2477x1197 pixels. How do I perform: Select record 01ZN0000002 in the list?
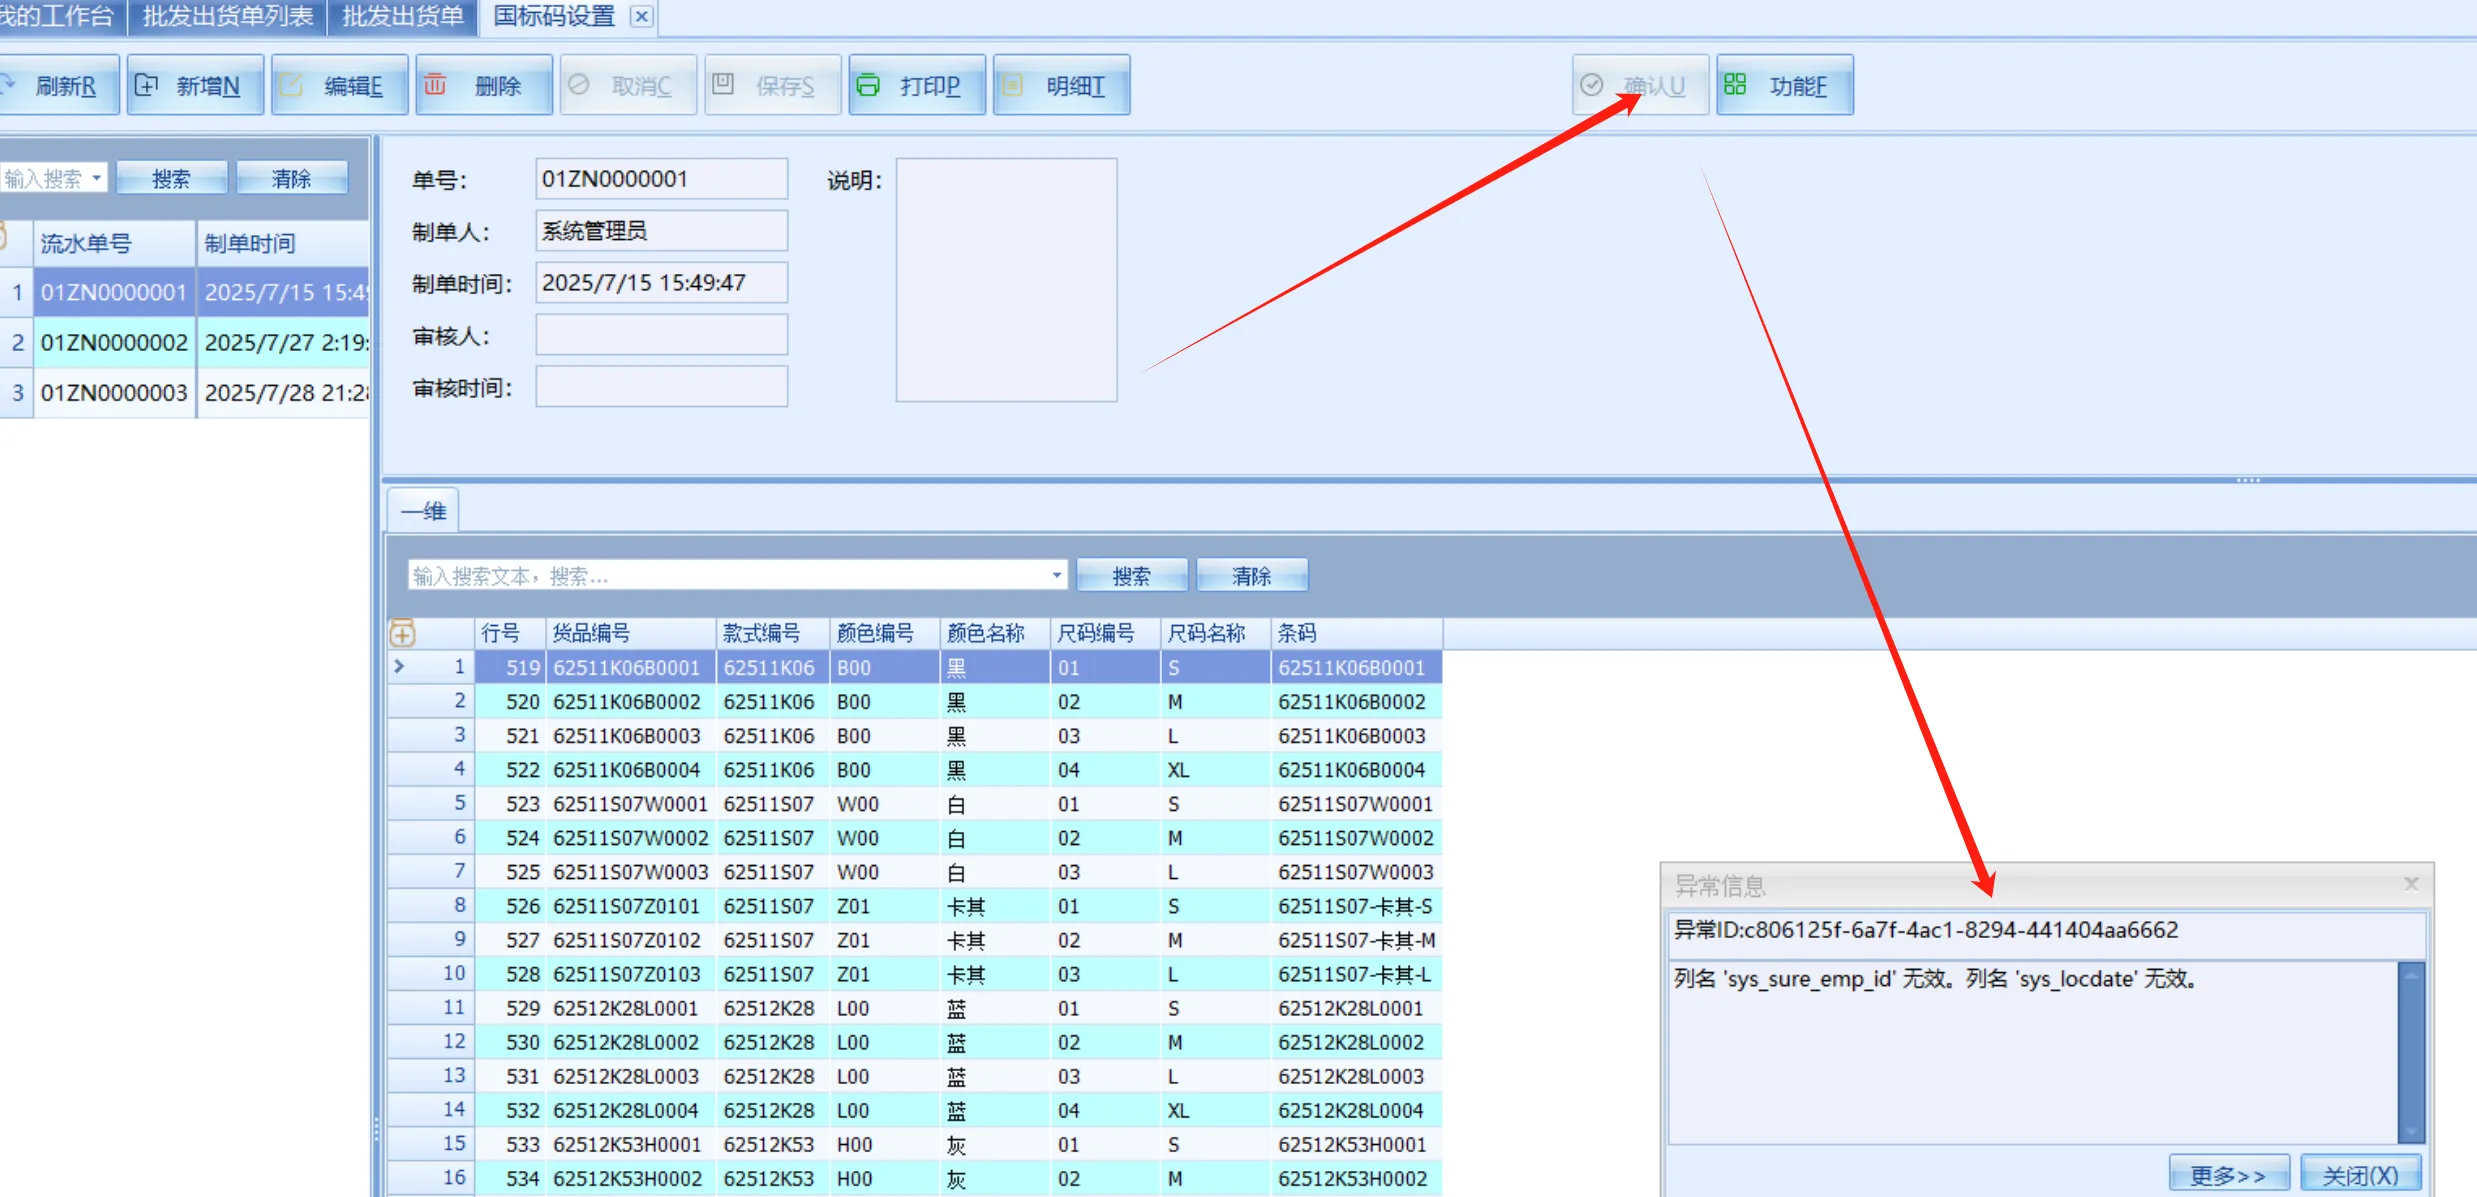click(114, 343)
